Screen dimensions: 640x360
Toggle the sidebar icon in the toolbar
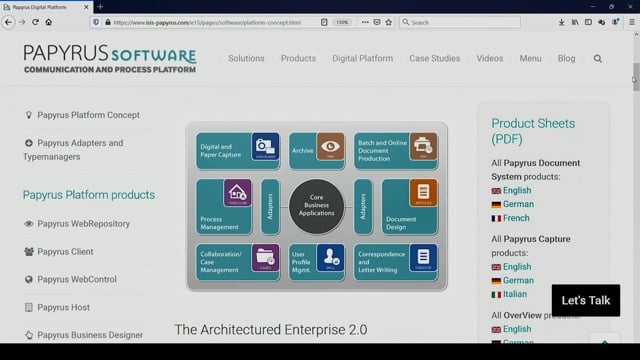pyautogui.click(x=588, y=22)
